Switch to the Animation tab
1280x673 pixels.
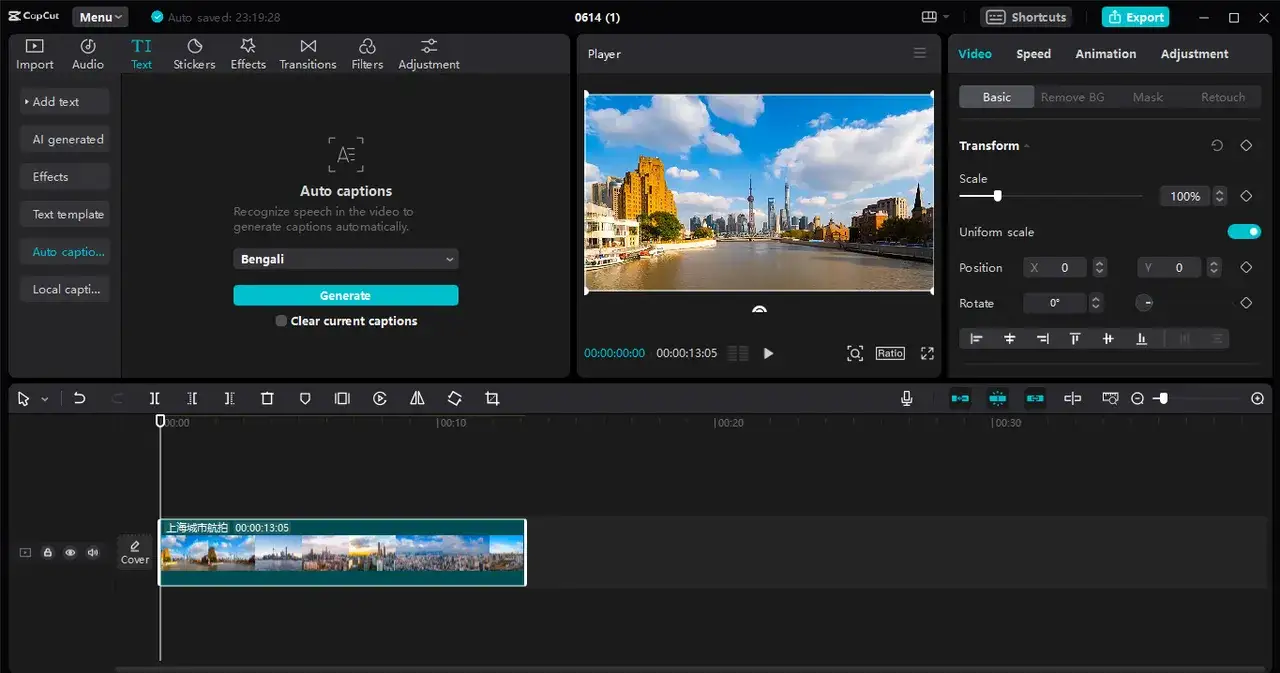click(x=1105, y=54)
